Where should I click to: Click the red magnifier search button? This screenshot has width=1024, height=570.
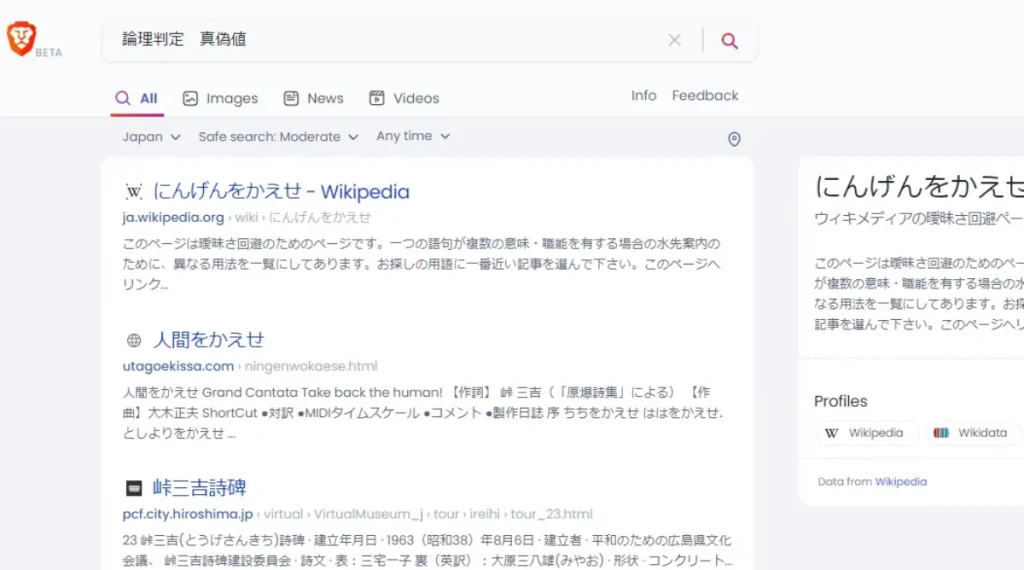[x=729, y=40]
